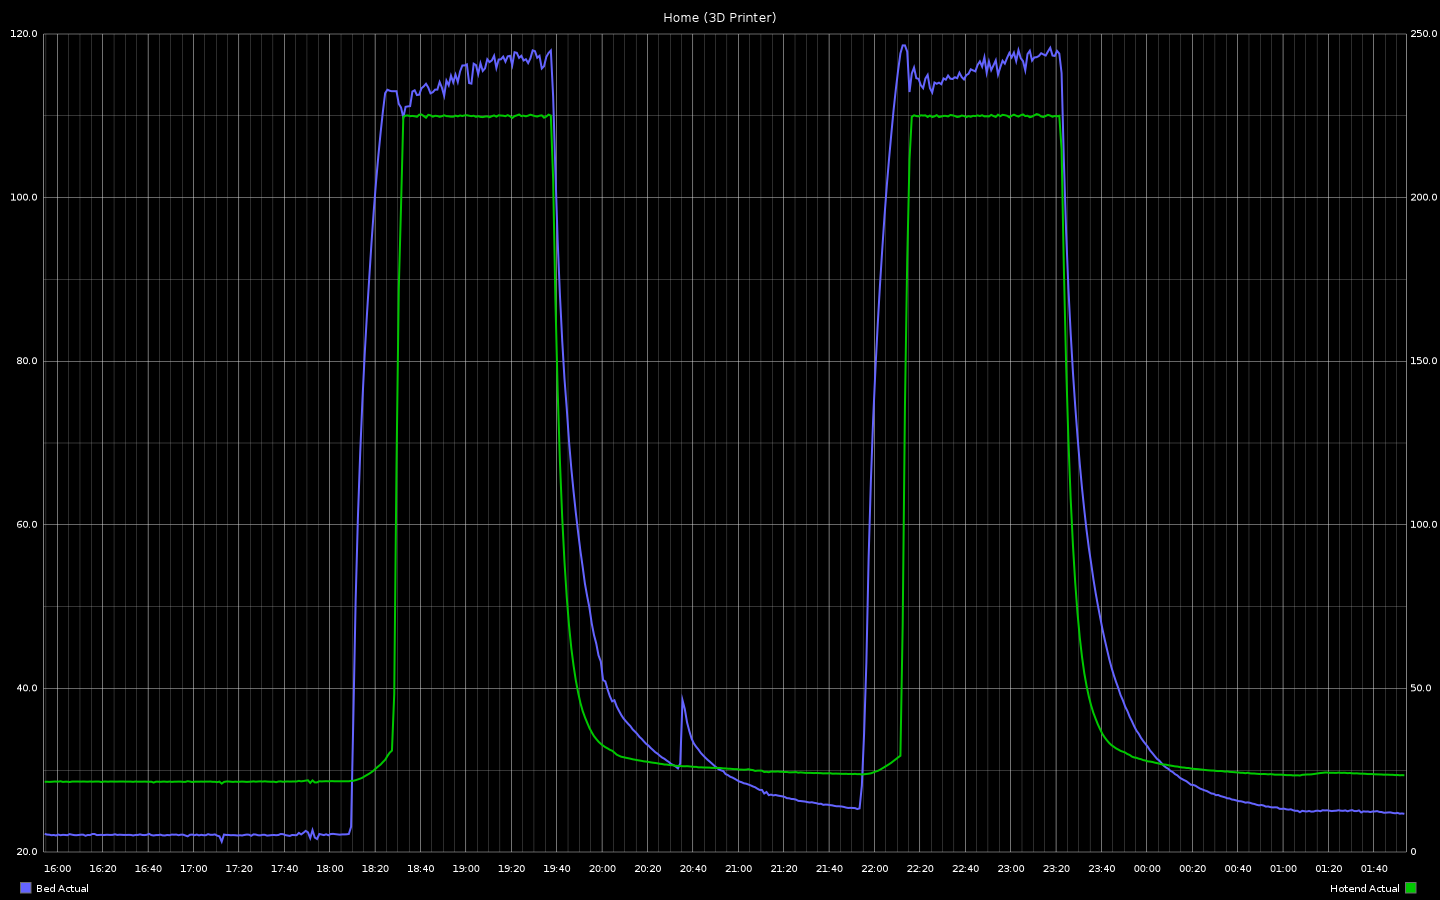
Task: Click the 80.0 left axis label
Action: [24, 361]
